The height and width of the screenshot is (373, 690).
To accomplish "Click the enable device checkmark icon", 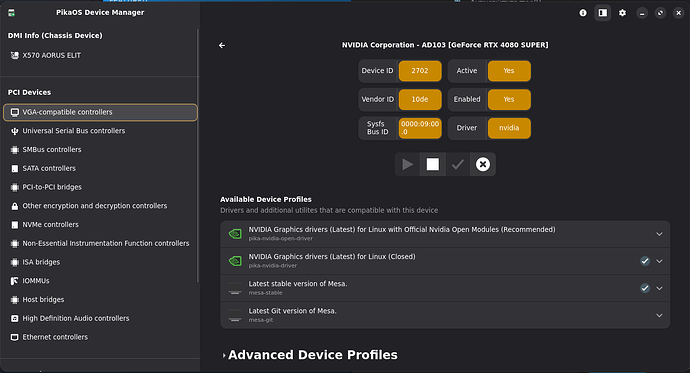I will [458, 165].
